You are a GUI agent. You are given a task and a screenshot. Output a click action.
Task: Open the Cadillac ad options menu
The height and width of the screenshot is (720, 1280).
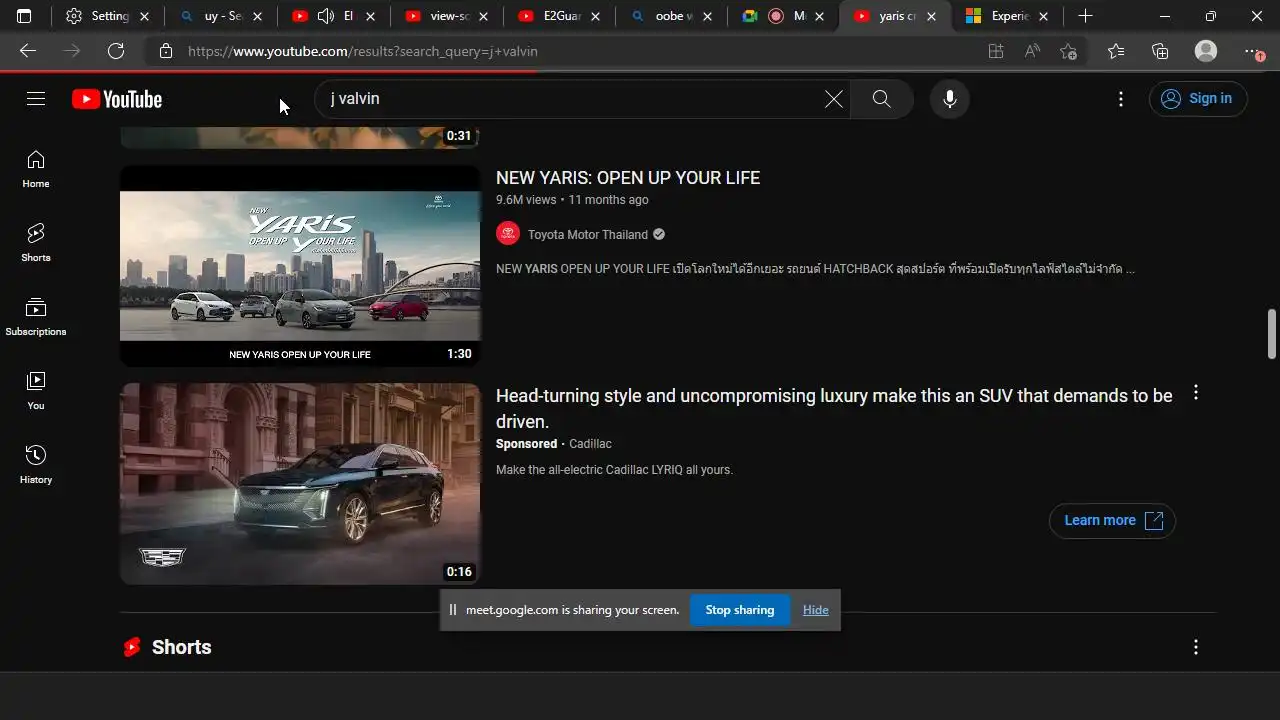1196,393
